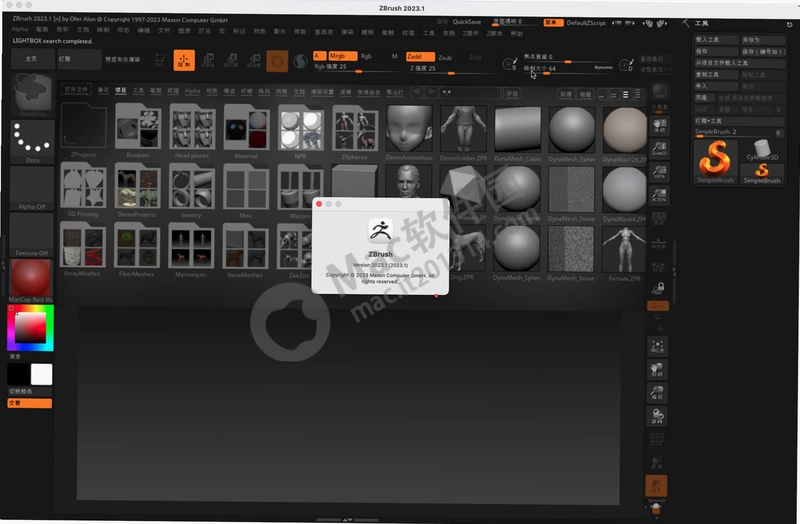800x524 pixels.
Task: Toggle the orange Solo button in right shelf
Action: pyautogui.click(x=656, y=486)
